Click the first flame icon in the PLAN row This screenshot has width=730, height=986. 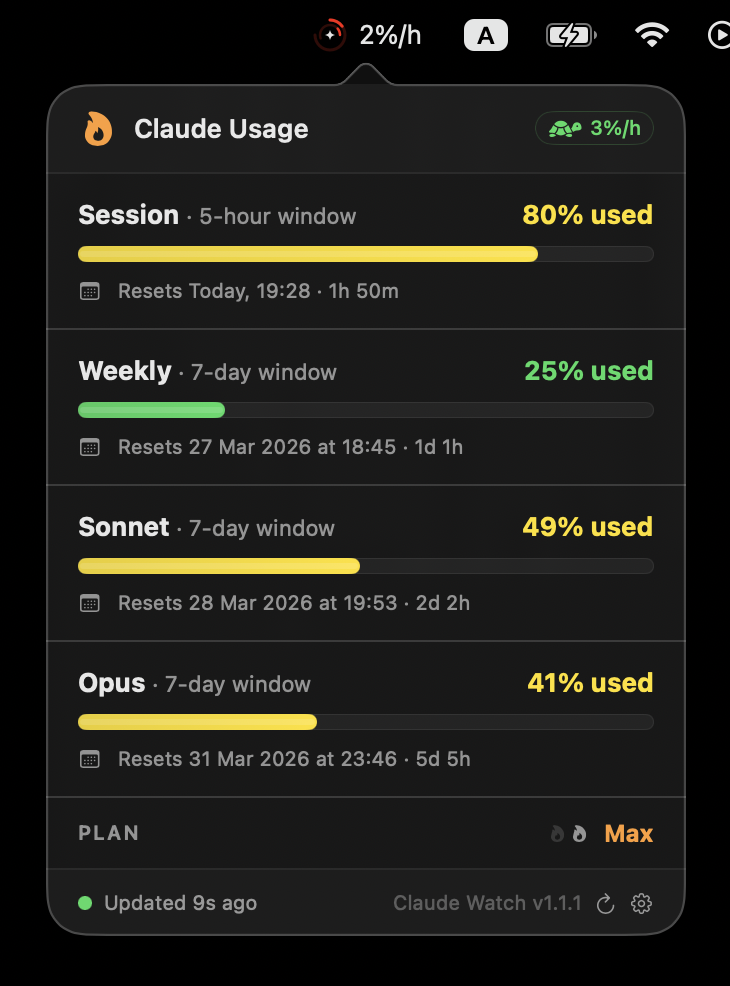556,833
